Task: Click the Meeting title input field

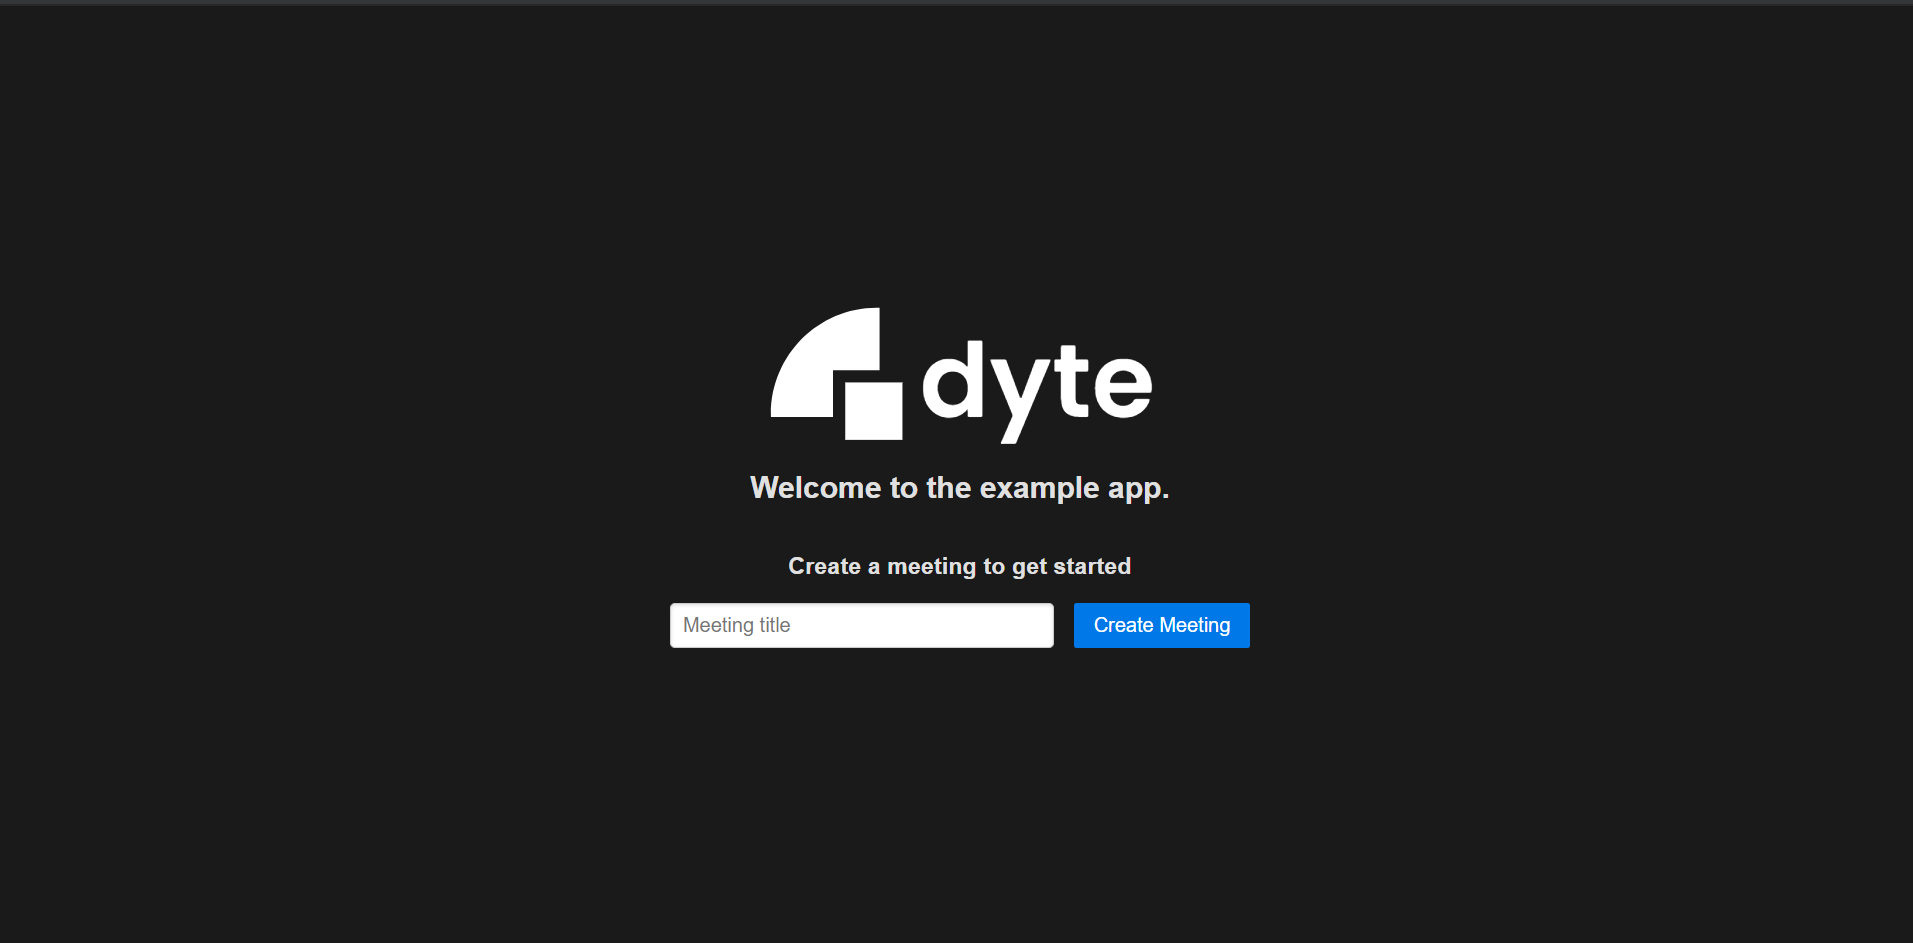Action: tap(861, 625)
